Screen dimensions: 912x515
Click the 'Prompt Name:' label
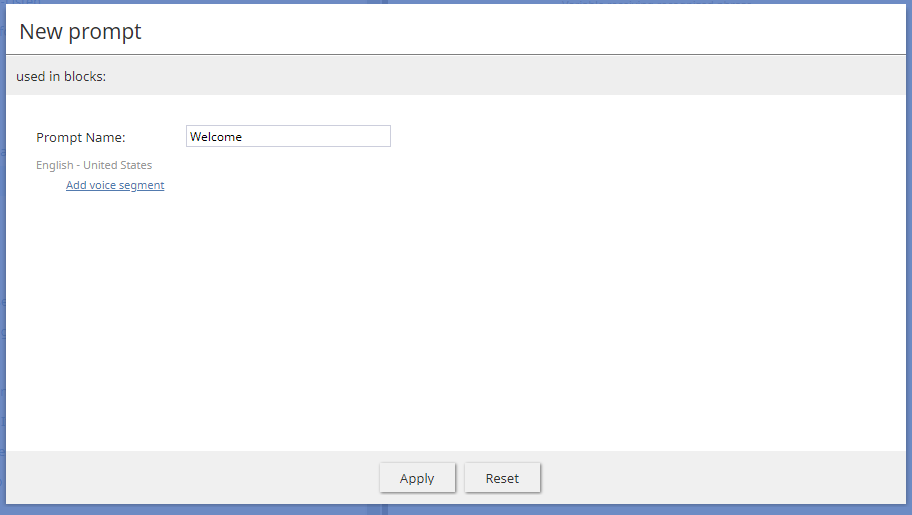click(x=81, y=137)
